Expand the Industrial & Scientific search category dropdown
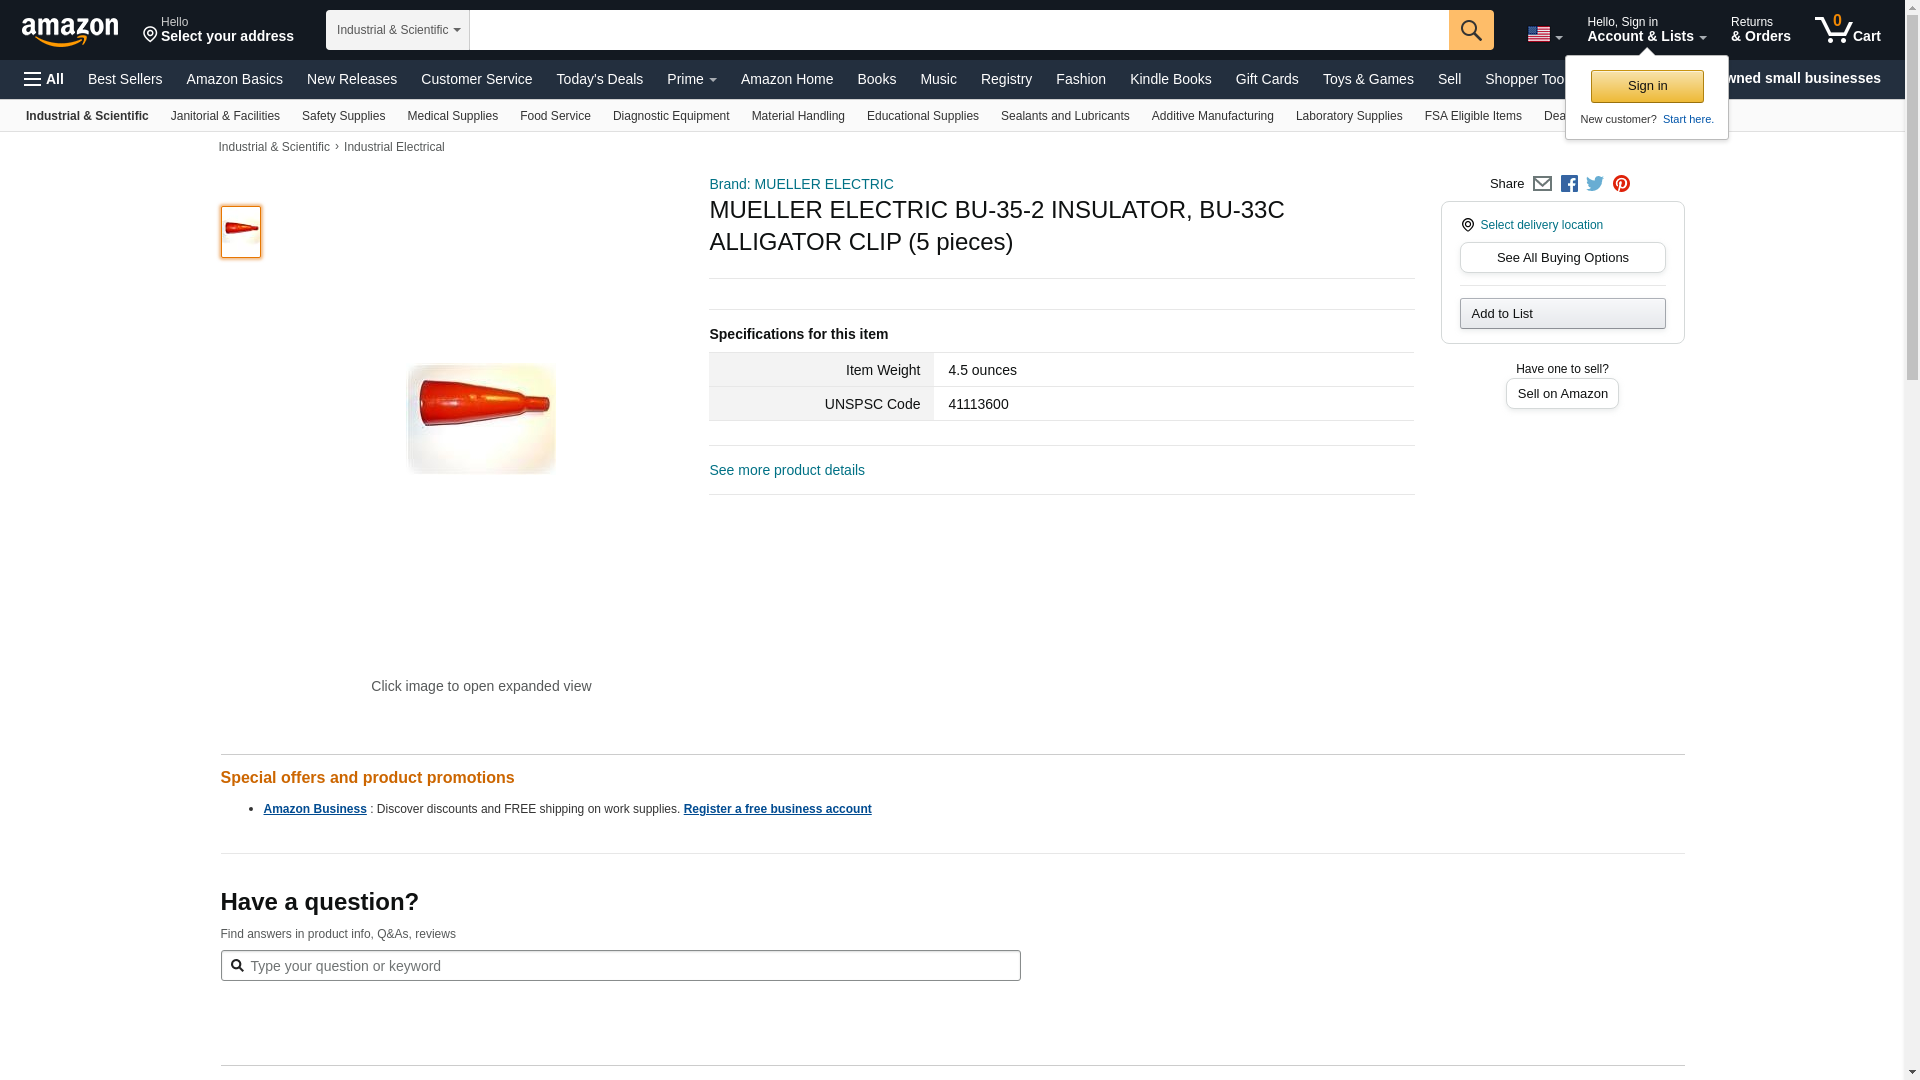Image resolution: width=1920 pixels, height=1080 pixels. pos(397,30)
